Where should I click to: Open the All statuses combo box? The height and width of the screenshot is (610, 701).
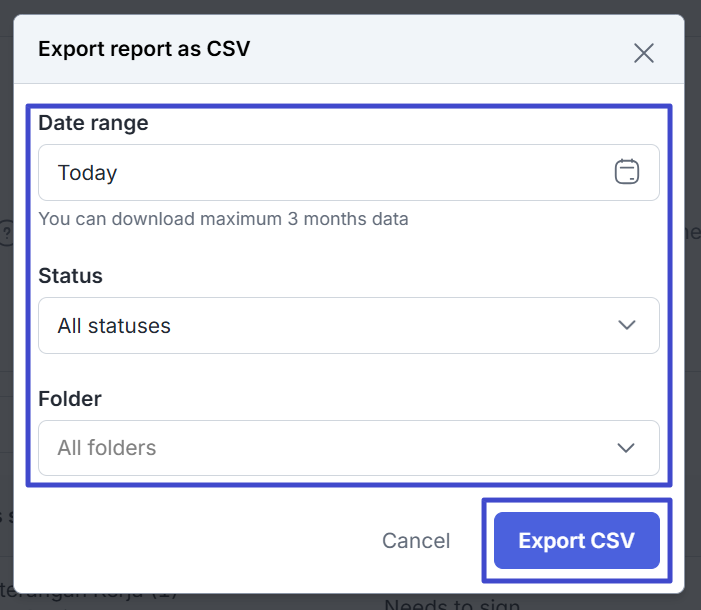coord(349,326)
